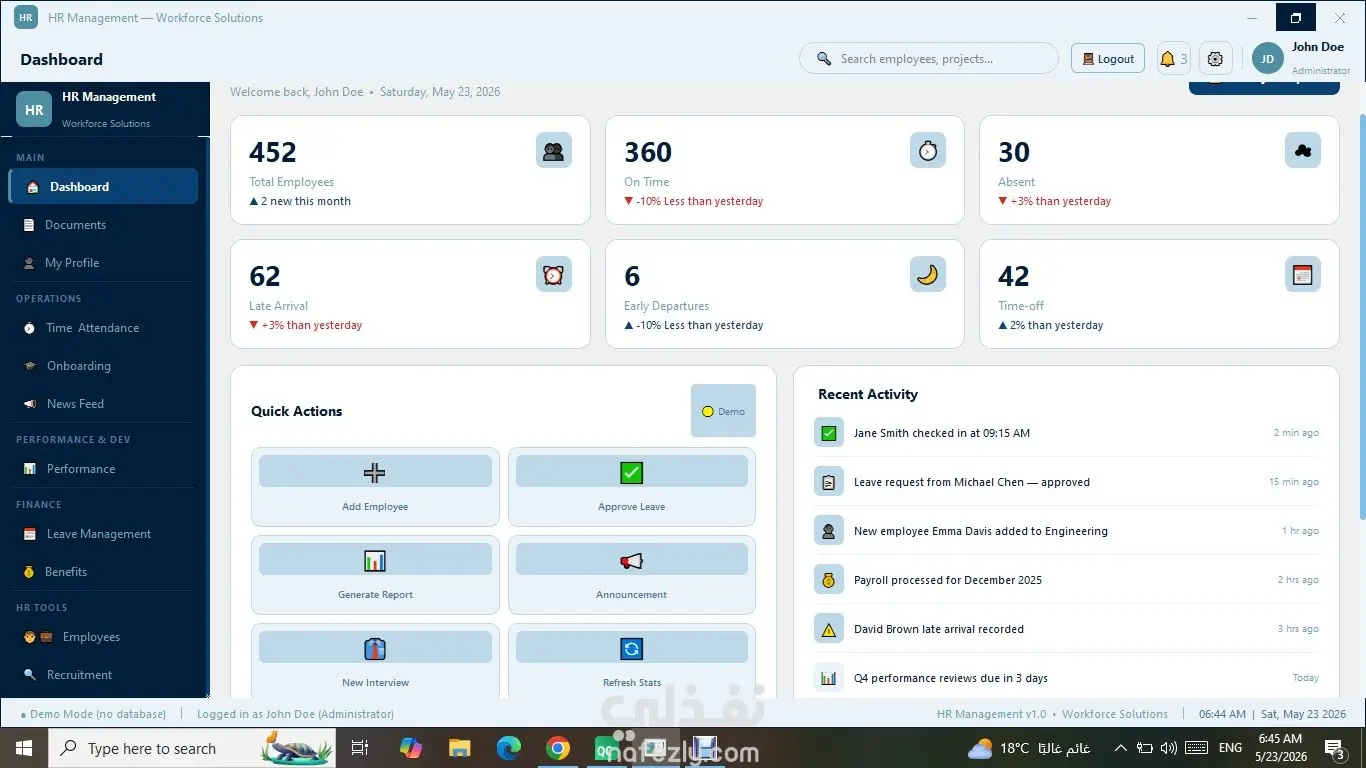Open Recruitment in the sidebar

(x=103, y=675)
